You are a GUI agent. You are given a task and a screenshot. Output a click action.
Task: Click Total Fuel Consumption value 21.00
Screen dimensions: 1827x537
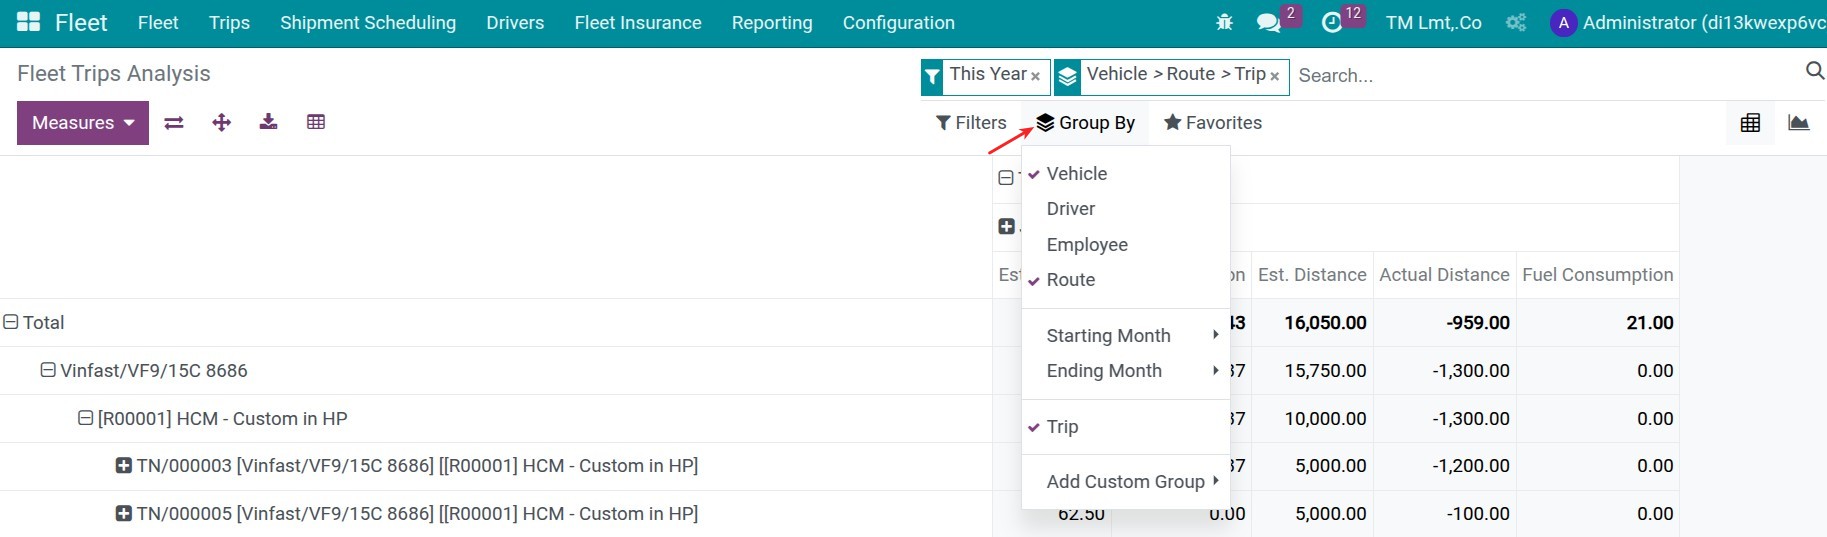click(1650, 322)
